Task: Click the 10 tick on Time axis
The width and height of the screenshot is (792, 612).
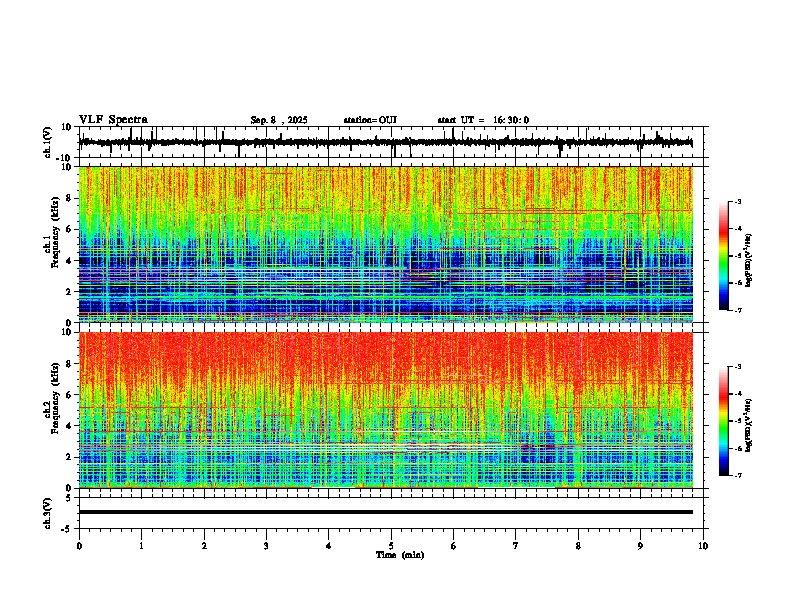Action: (x=703, y=546)
